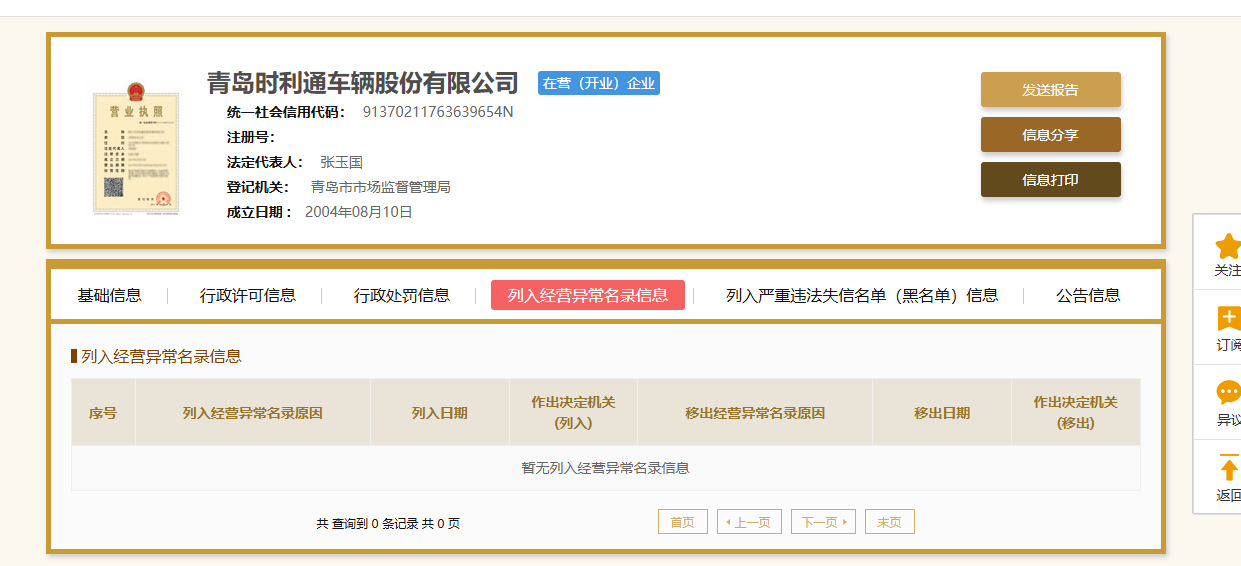Screen dimensions: 1241x566
Task: Click the 法定代表人 label
Action: [265, 161]
